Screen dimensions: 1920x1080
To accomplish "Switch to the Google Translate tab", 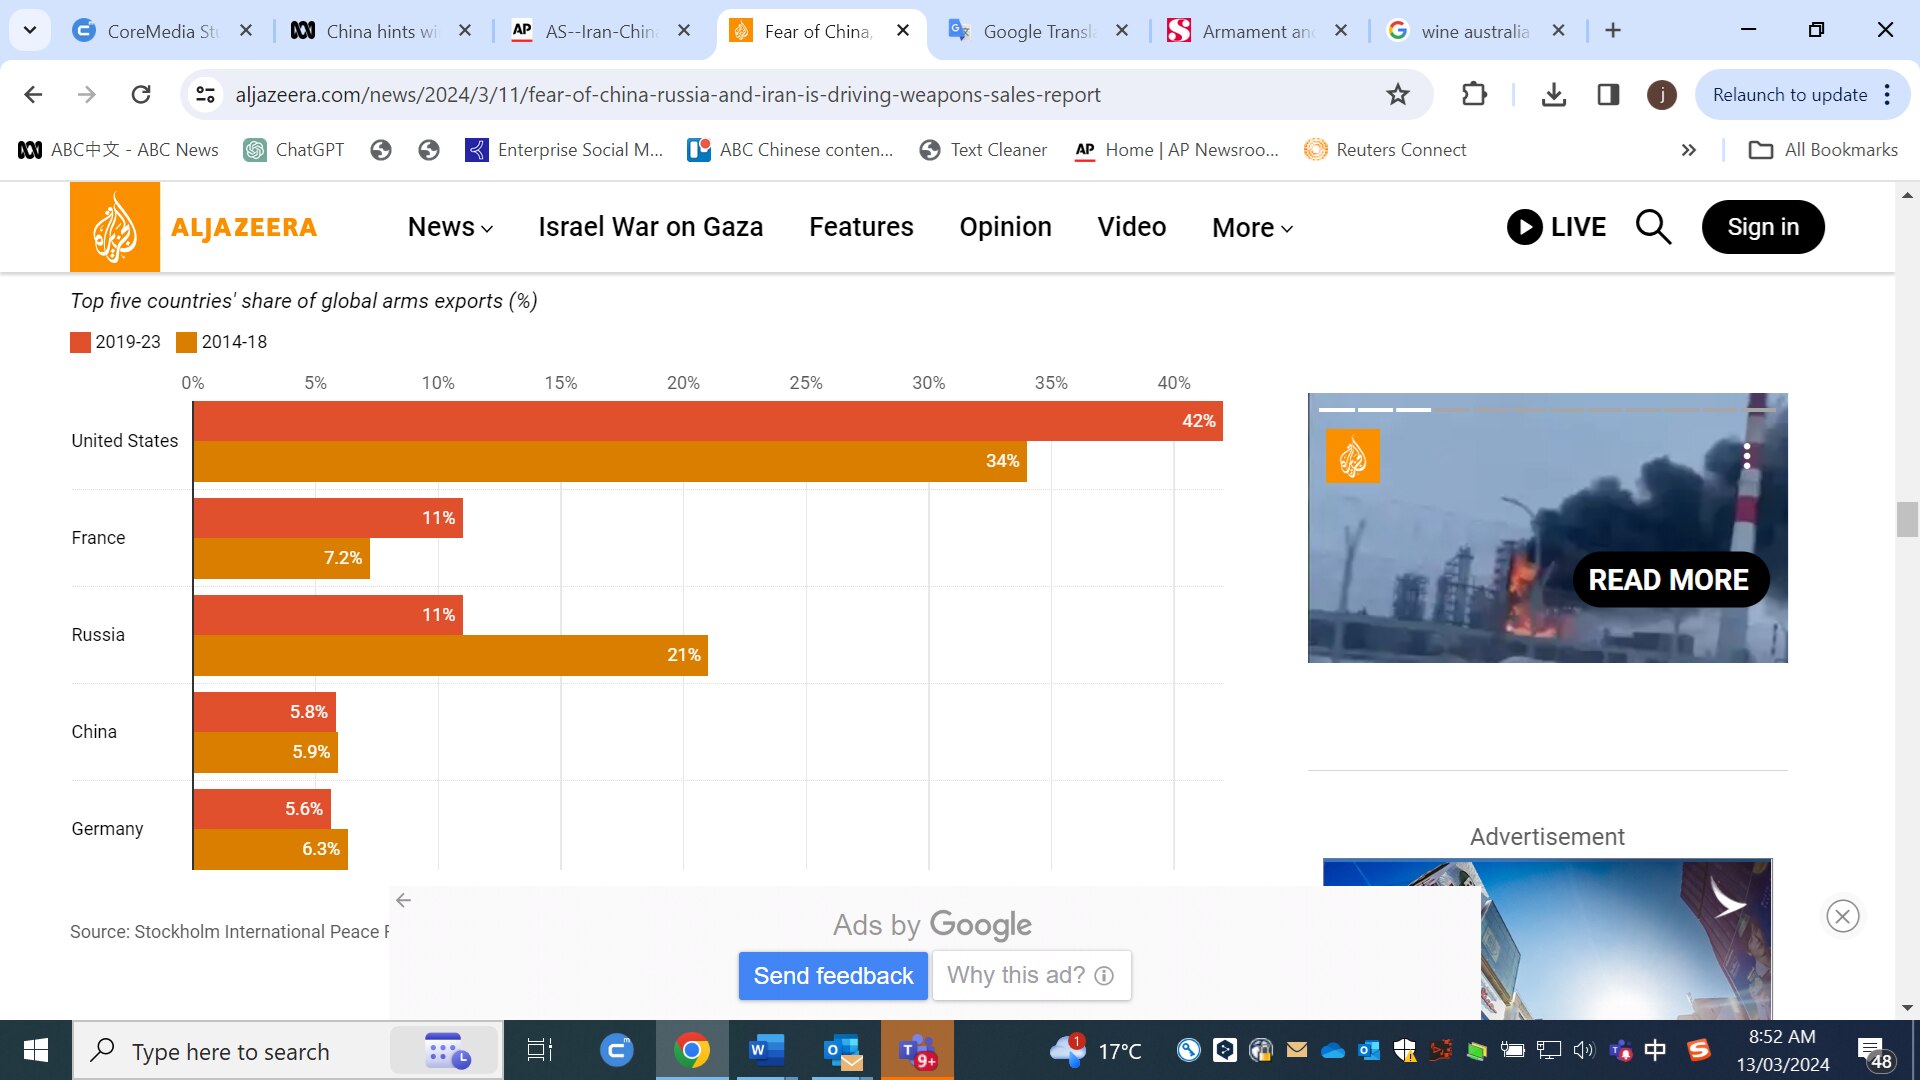I will 1038,31.
